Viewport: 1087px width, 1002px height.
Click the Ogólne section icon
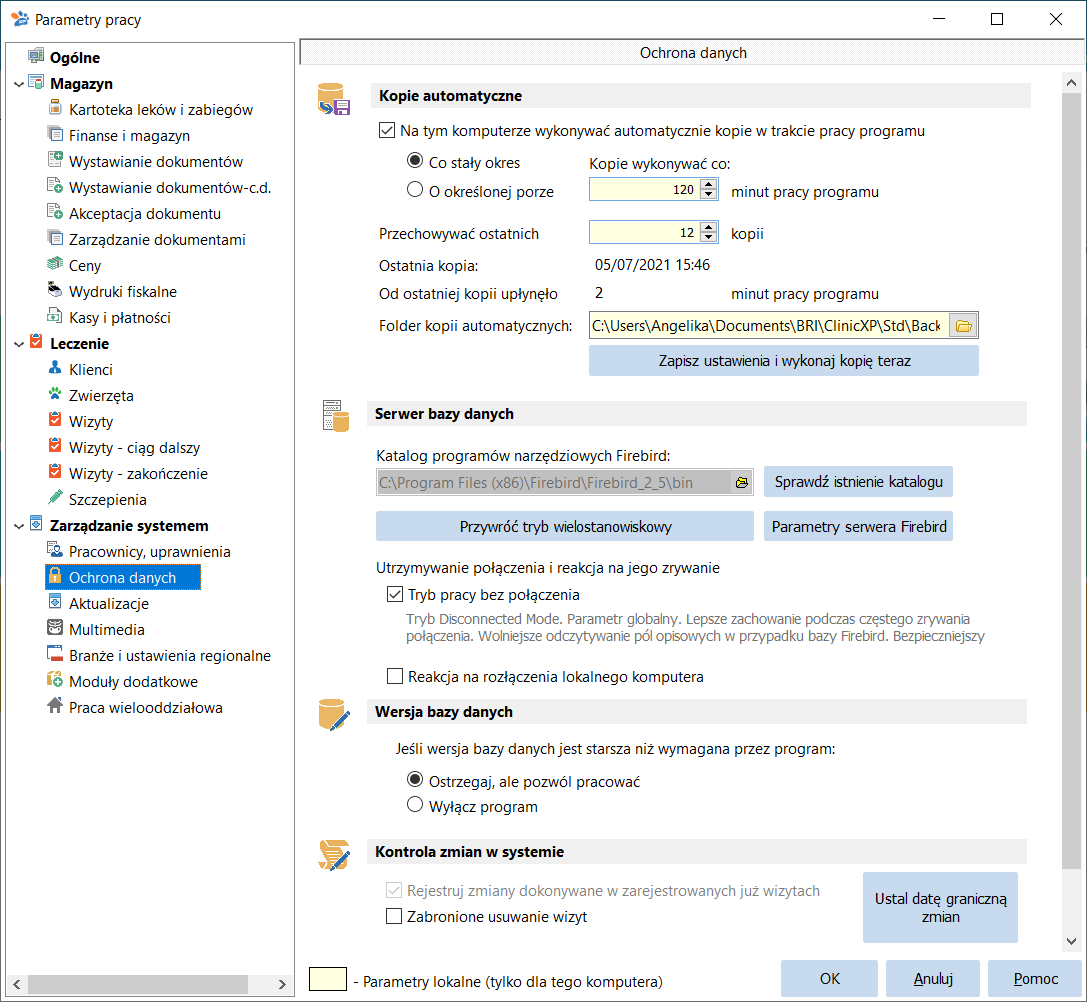36,56
